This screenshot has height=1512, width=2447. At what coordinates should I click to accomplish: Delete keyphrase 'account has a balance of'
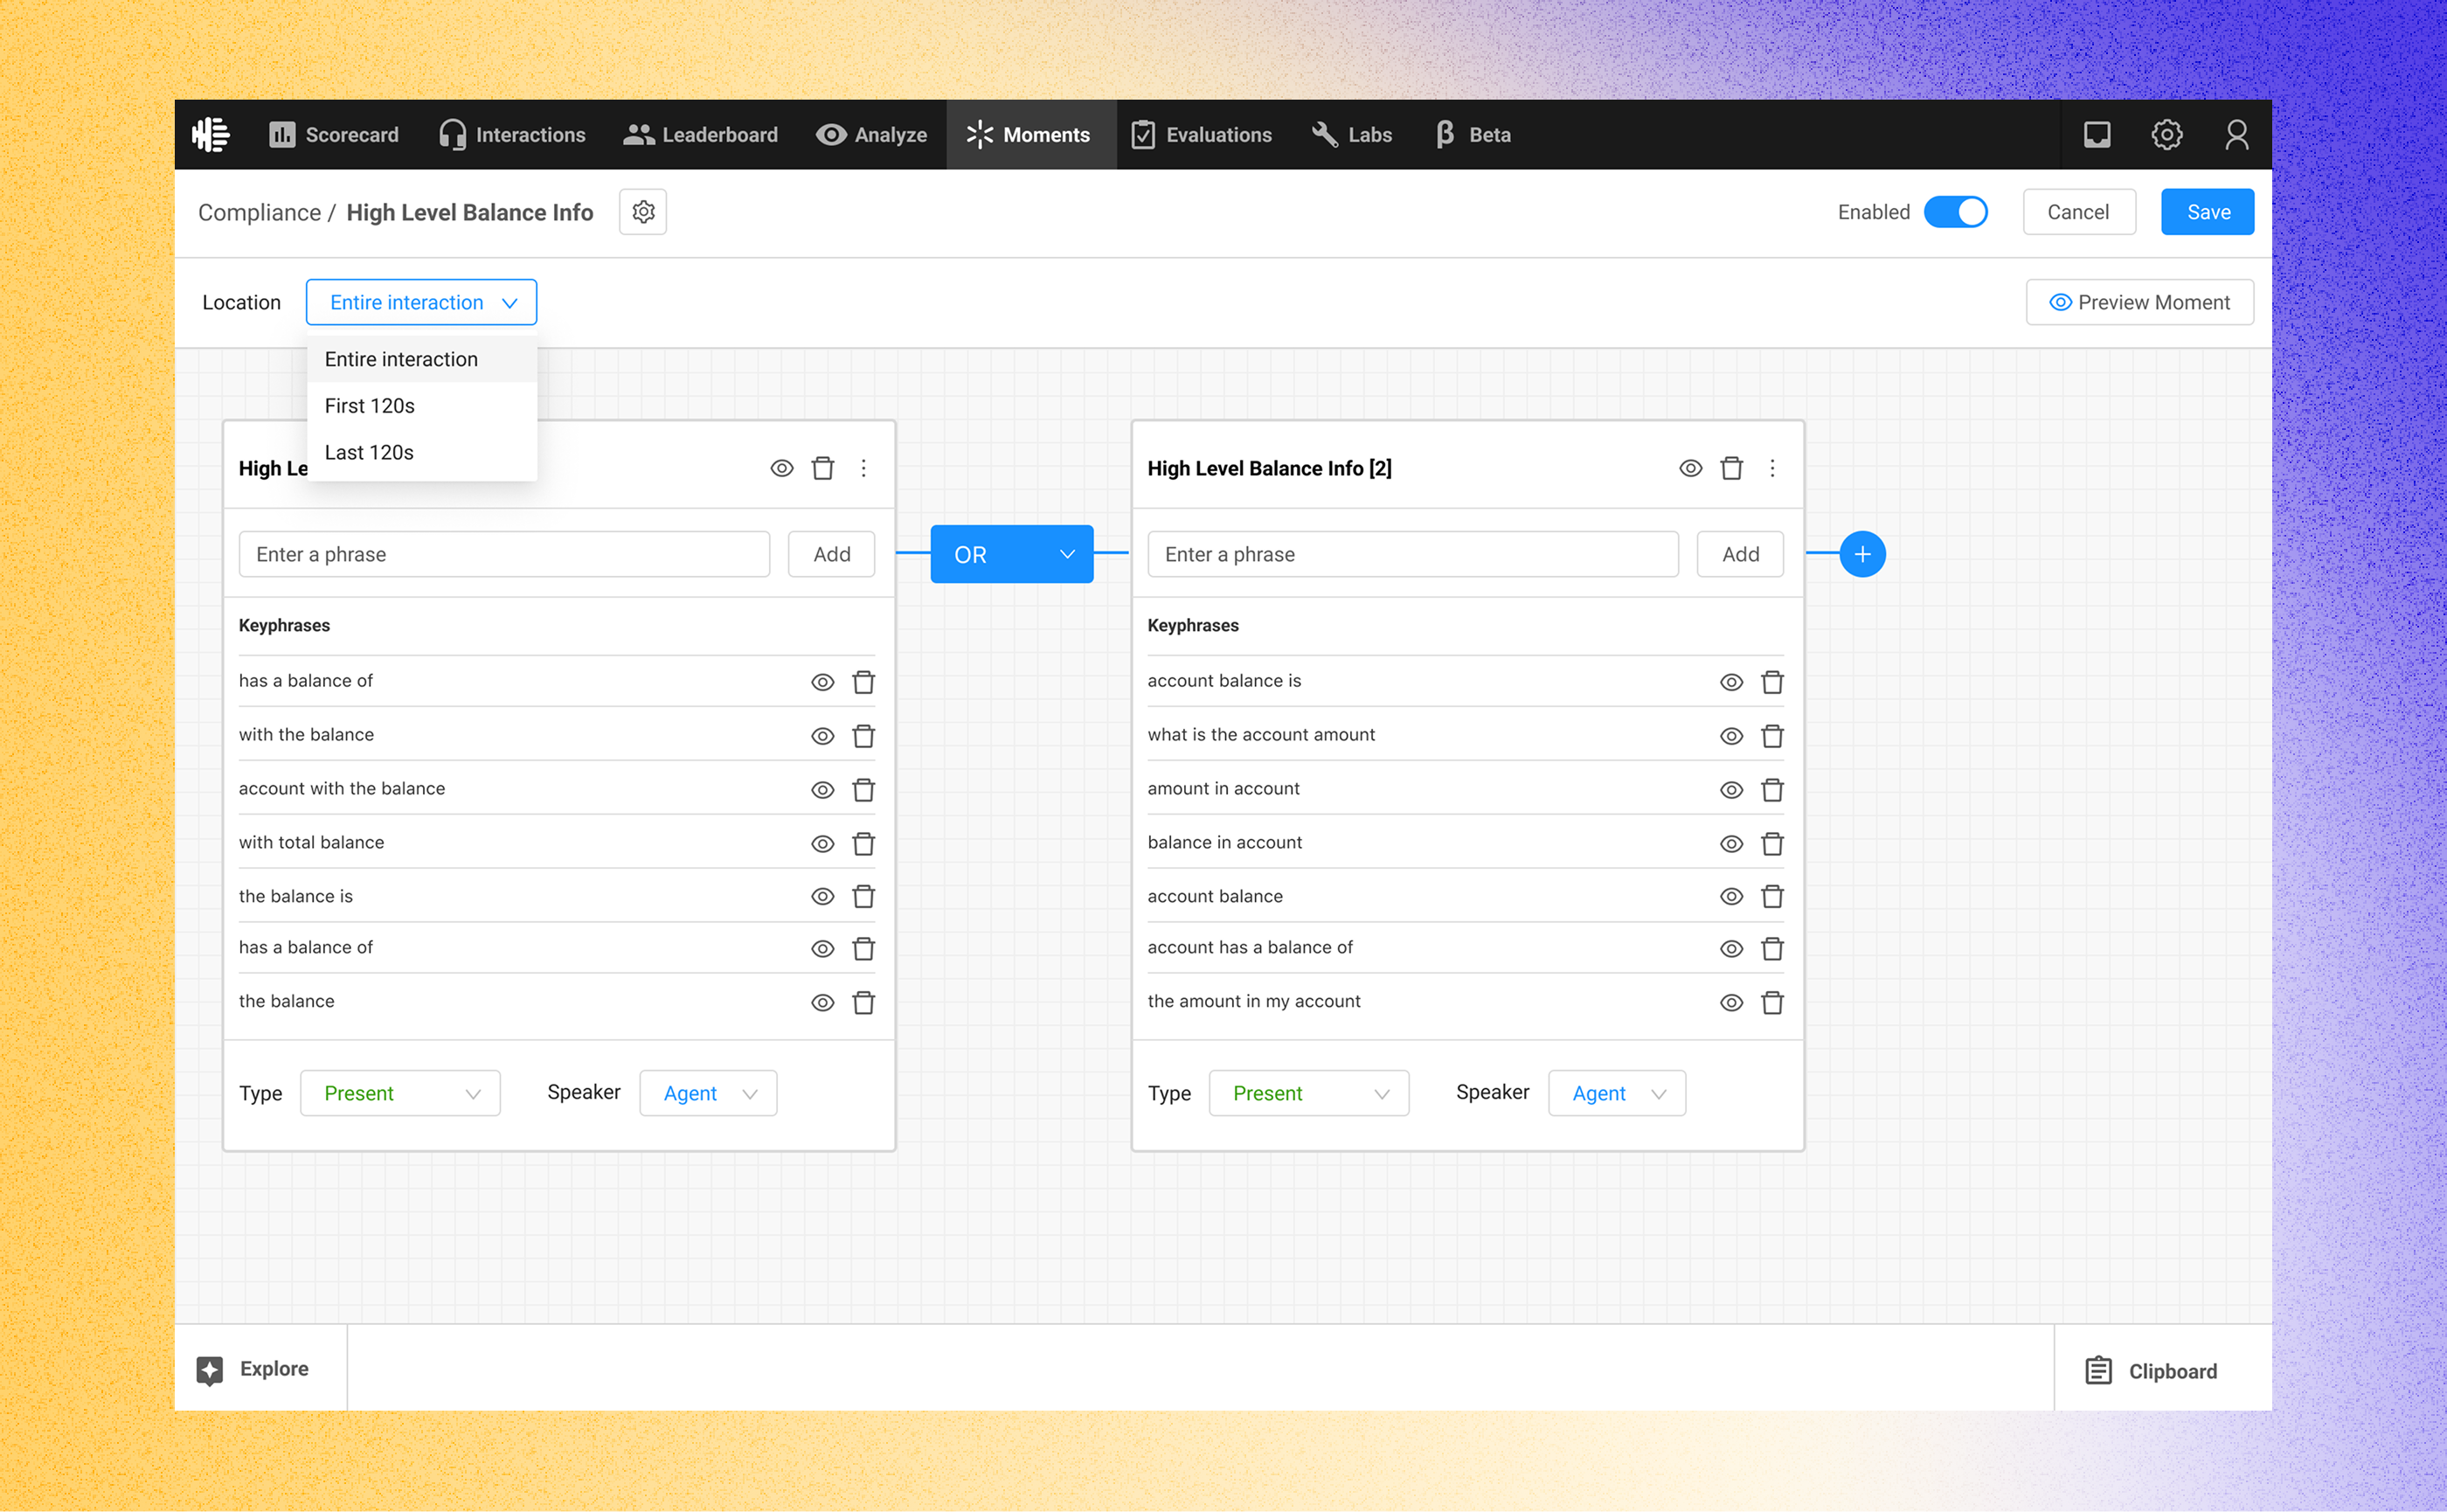tap(1772, 948)
